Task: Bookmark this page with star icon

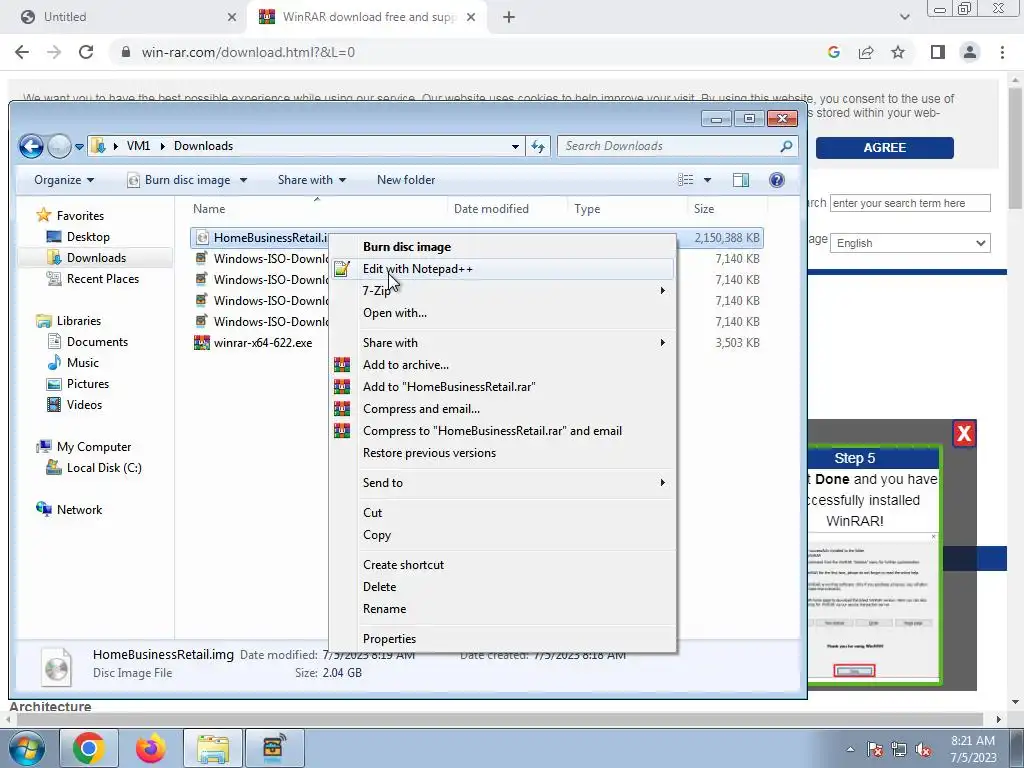Action: 898,52
